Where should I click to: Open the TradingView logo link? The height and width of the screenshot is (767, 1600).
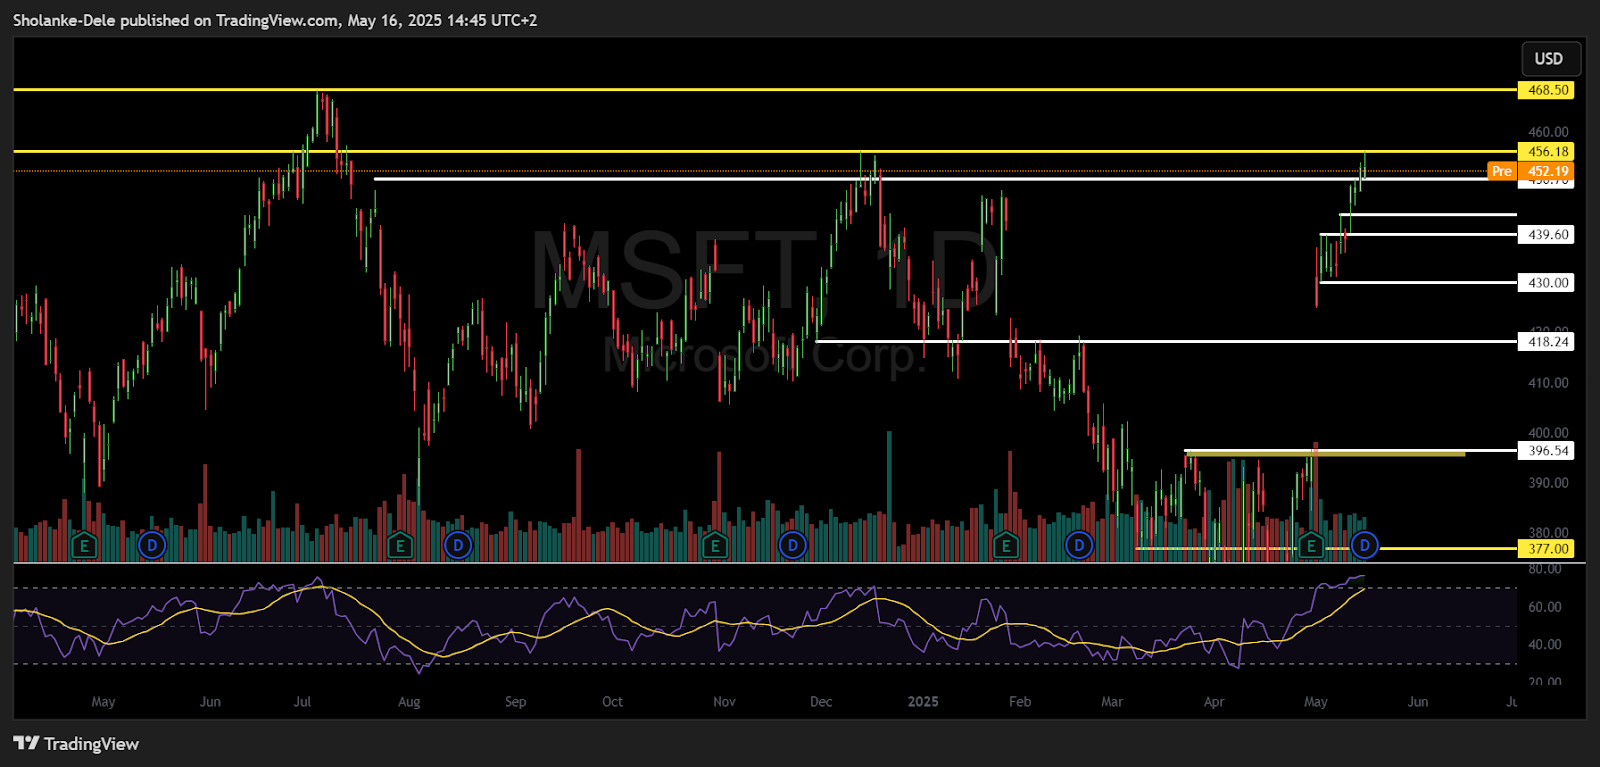tap(76, 743)
